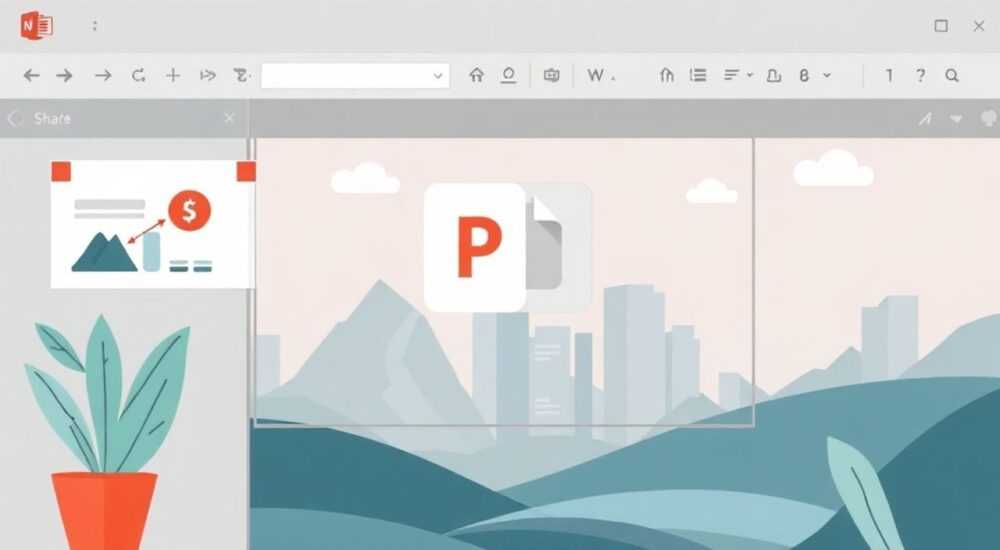Click the double-chevron skip icon after the plus
Viewport: 1000px width, 550px height.
(x=208, y=76)
